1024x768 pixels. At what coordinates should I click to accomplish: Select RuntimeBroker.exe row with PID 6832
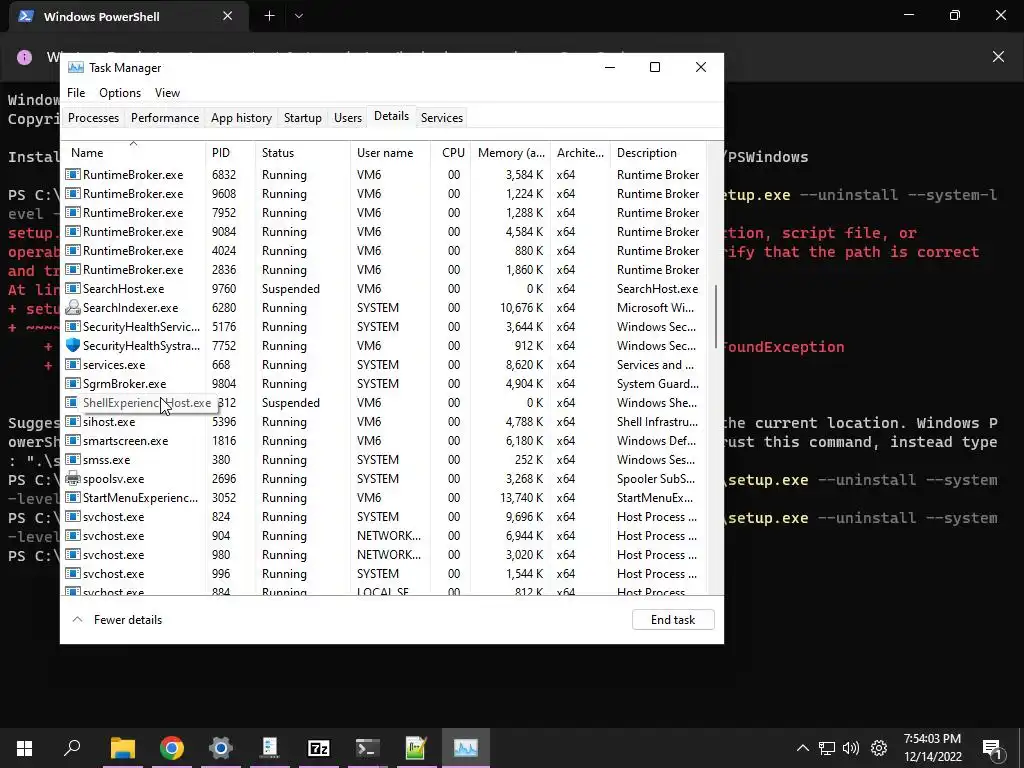(385, 175)
